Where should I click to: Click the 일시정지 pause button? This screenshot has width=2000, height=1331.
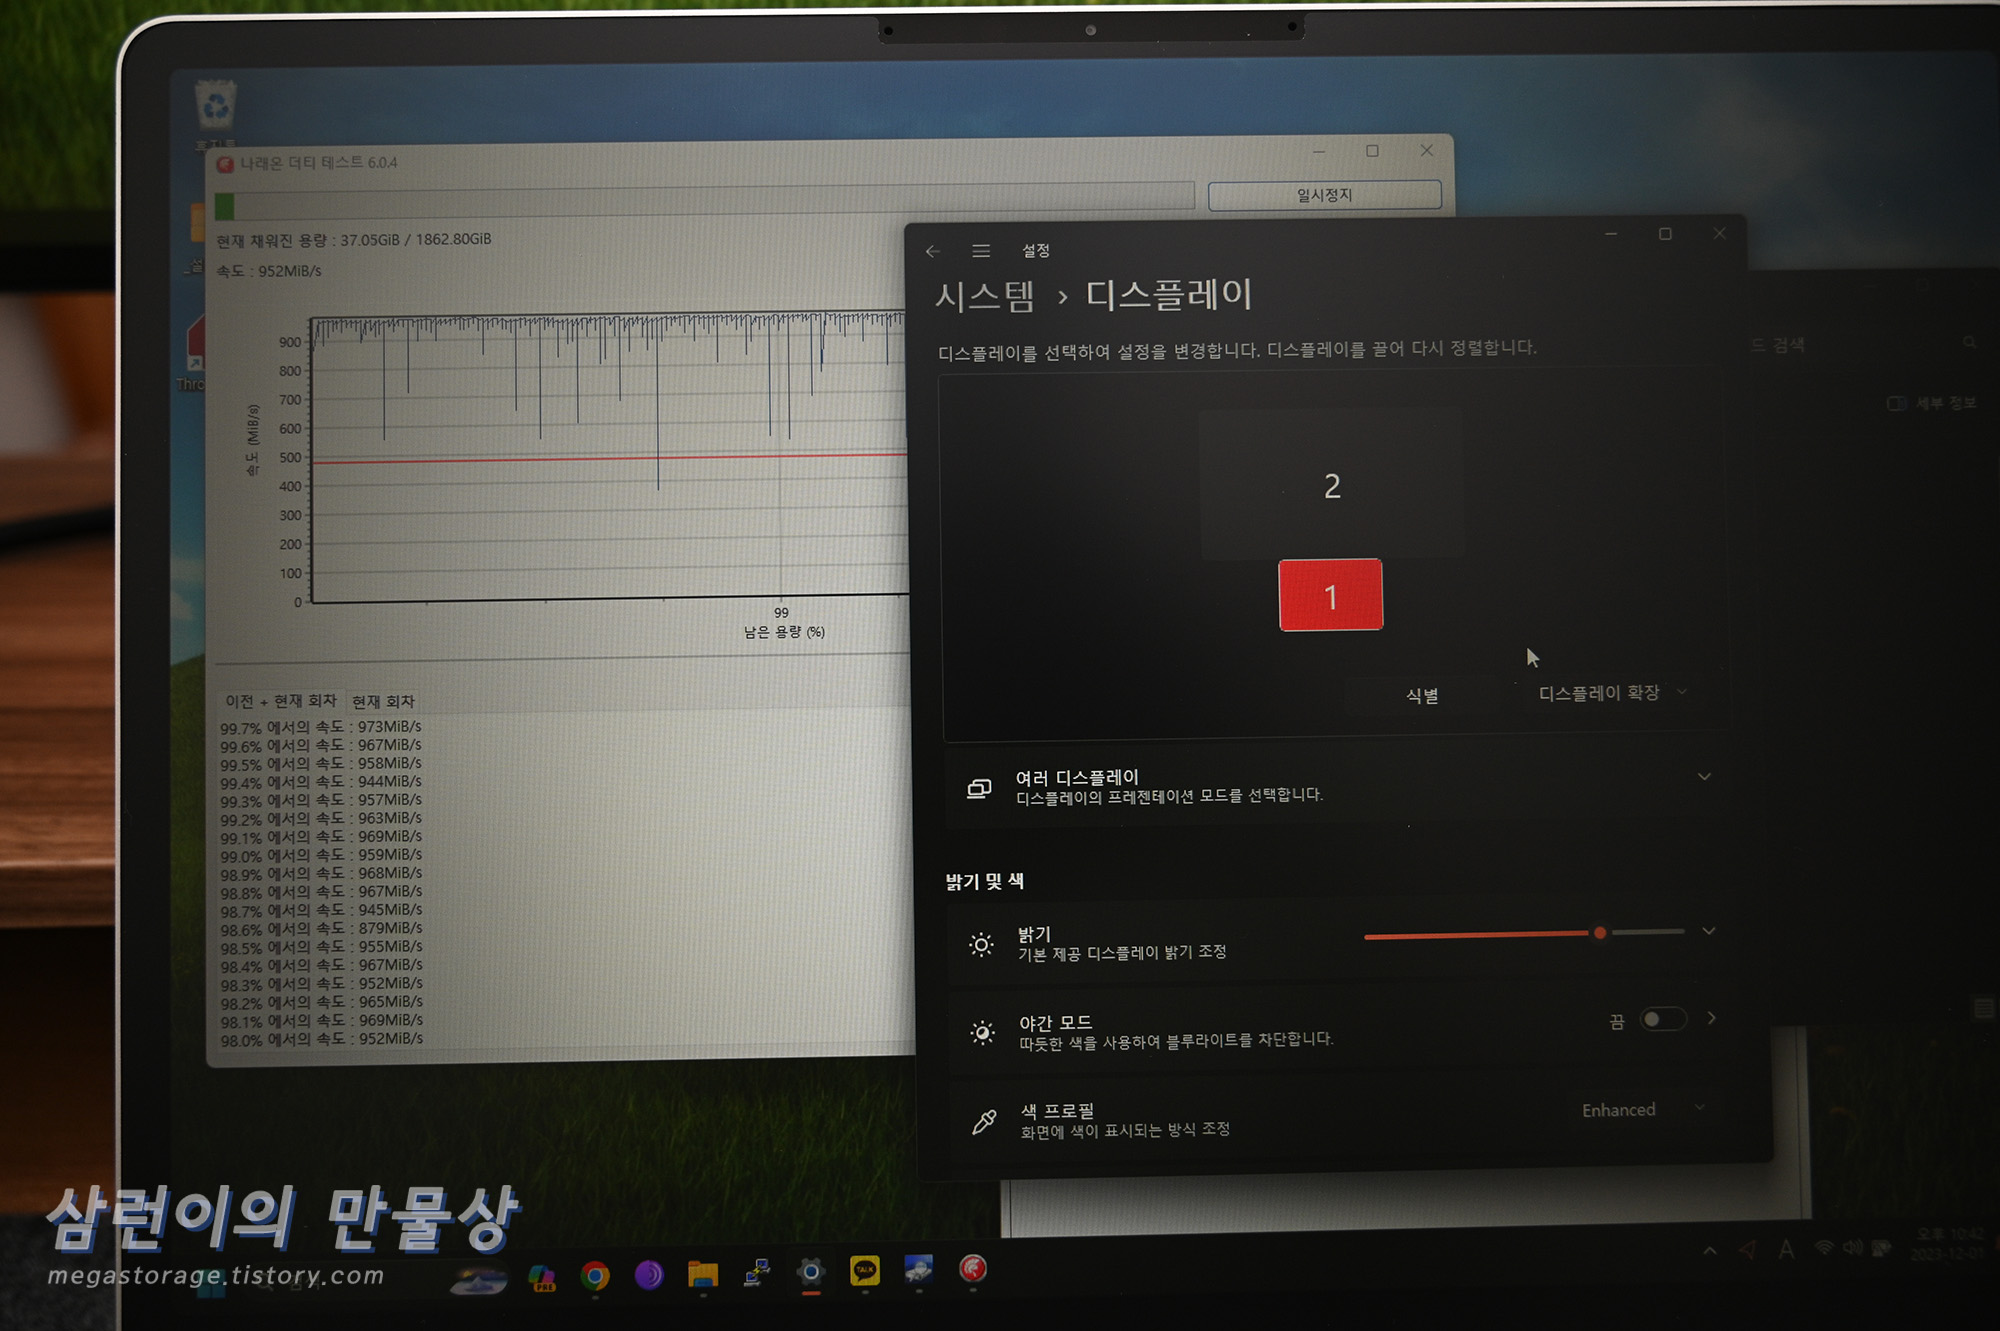coord(1324,195)
